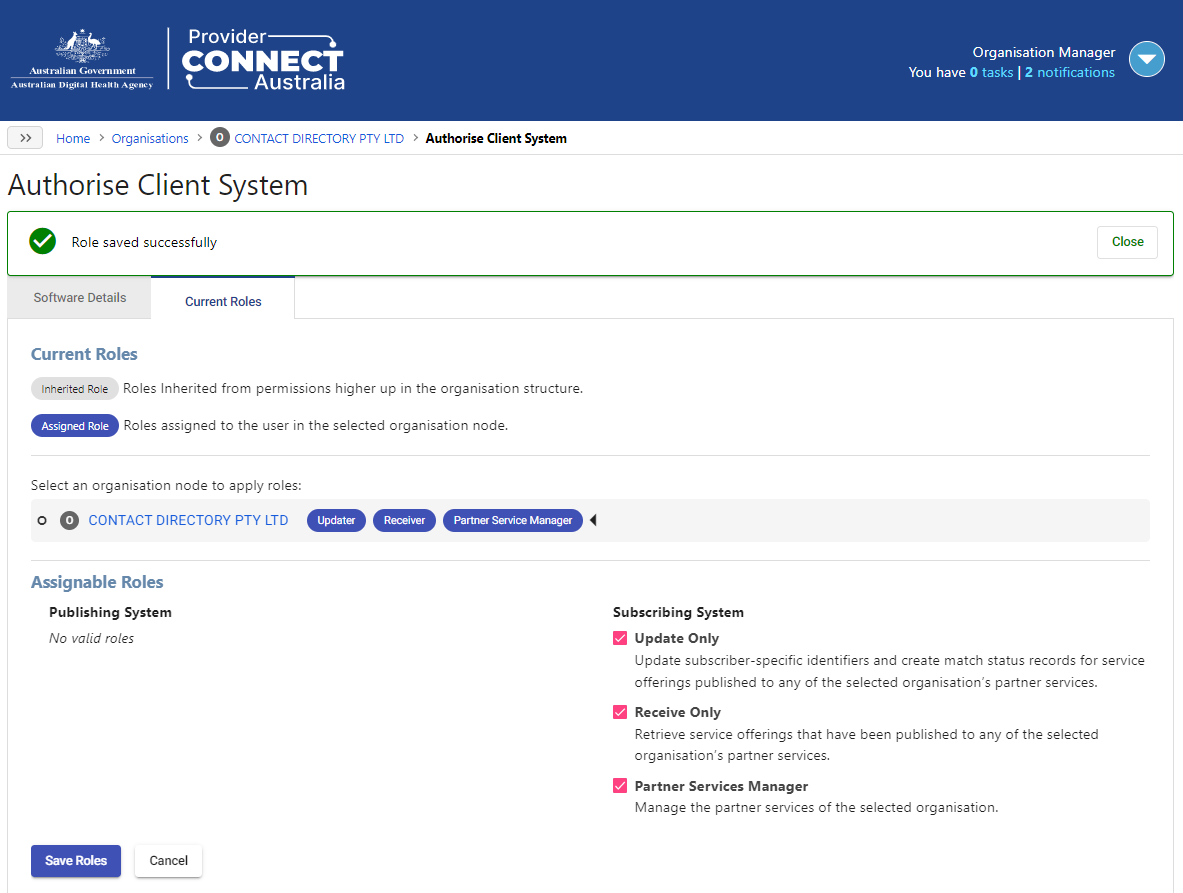Click the organisation icon in the breadcrumb
Viewport: 1183px width, 893px height.
[219, 137]
